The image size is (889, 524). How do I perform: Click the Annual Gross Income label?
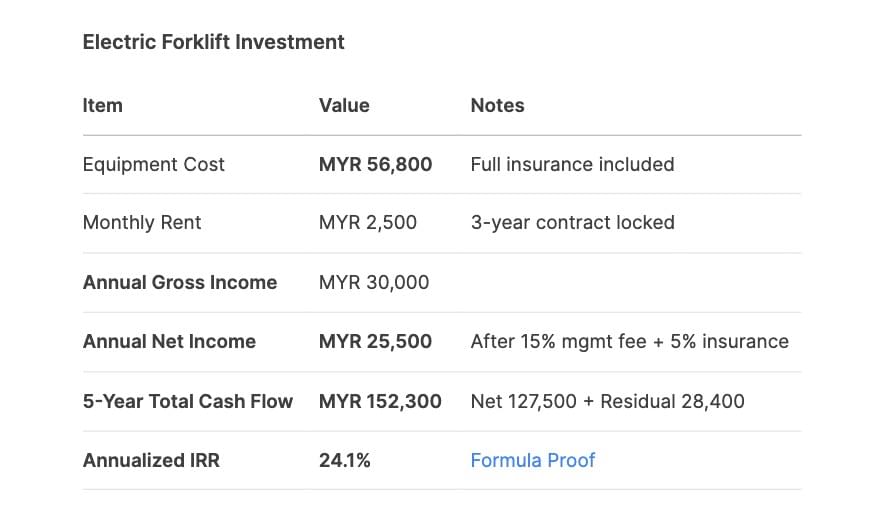[x=180, y=282]
